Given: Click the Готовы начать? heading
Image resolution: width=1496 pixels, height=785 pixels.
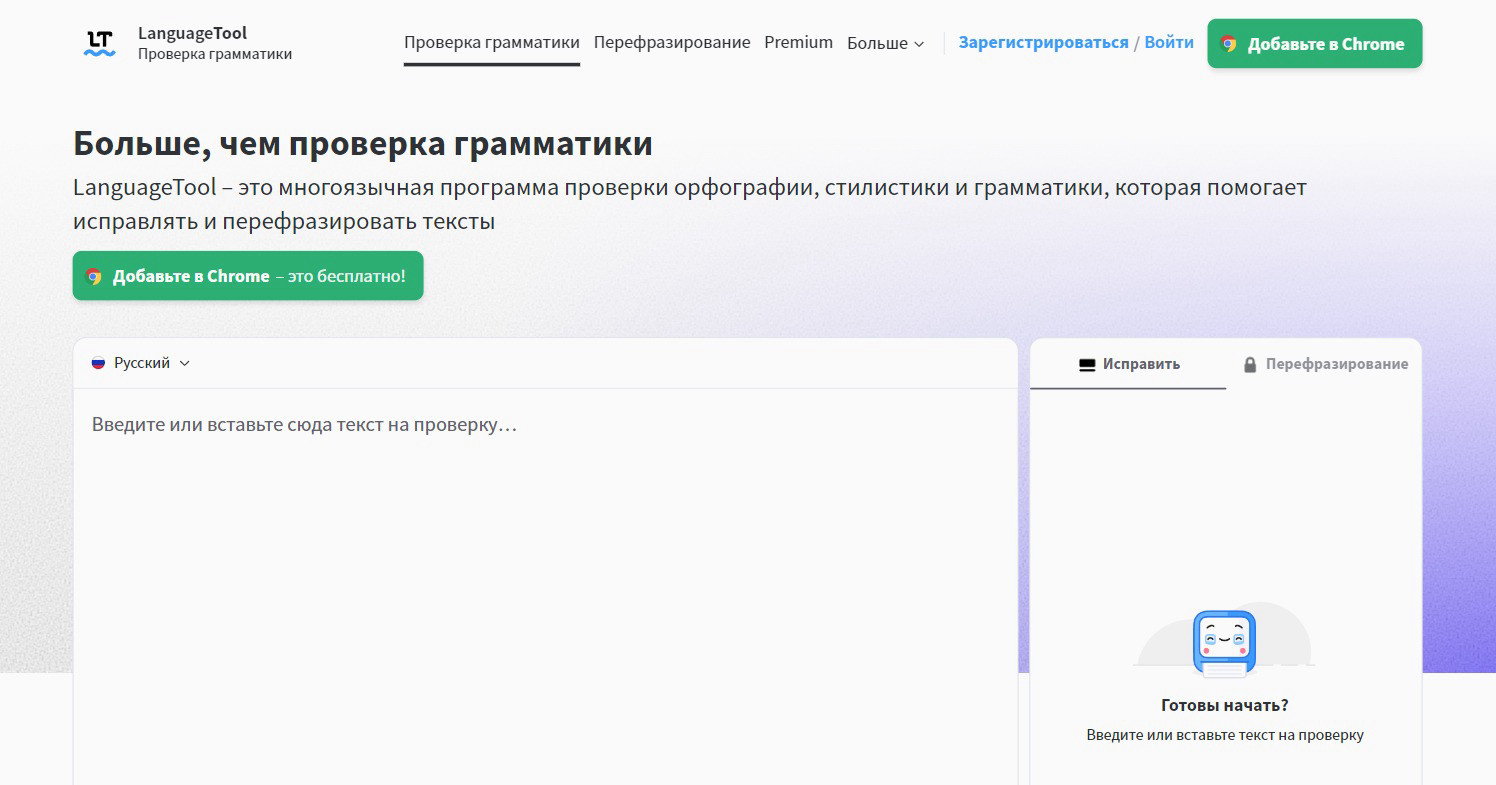Looking at the screenshot, I should [x=1225, y=705].
